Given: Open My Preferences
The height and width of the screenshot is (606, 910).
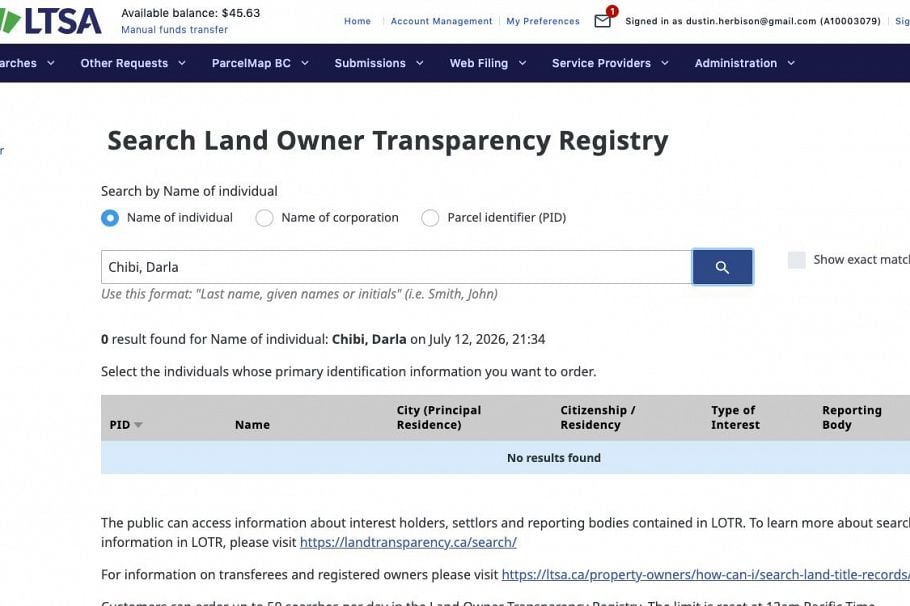Looking at the screenshot, I should click(x=543, y=21).
